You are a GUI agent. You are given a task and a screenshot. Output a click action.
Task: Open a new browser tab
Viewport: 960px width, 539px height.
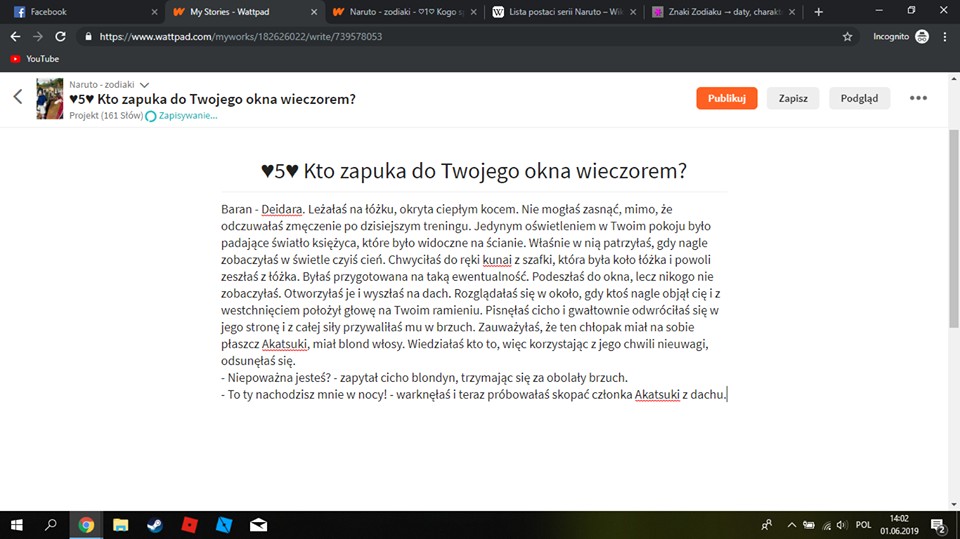click(x=819, y=12)
